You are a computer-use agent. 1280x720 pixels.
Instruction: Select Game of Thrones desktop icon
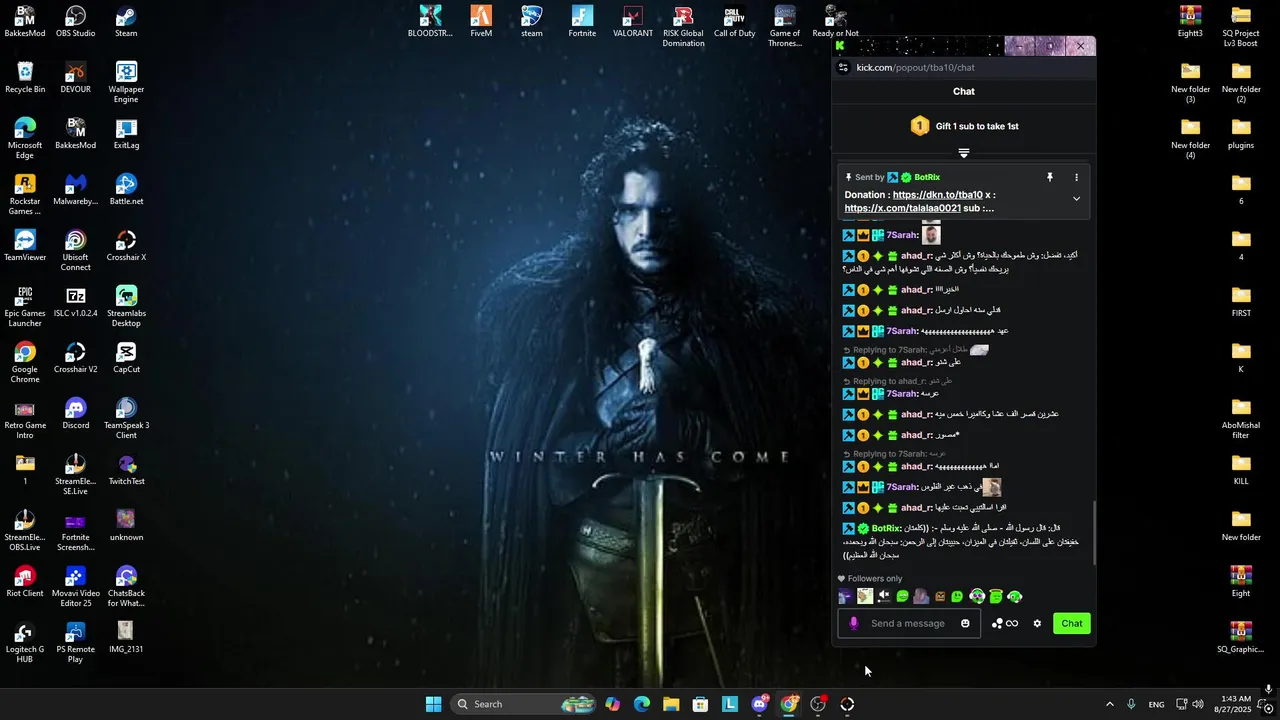(x=785, y=27)
